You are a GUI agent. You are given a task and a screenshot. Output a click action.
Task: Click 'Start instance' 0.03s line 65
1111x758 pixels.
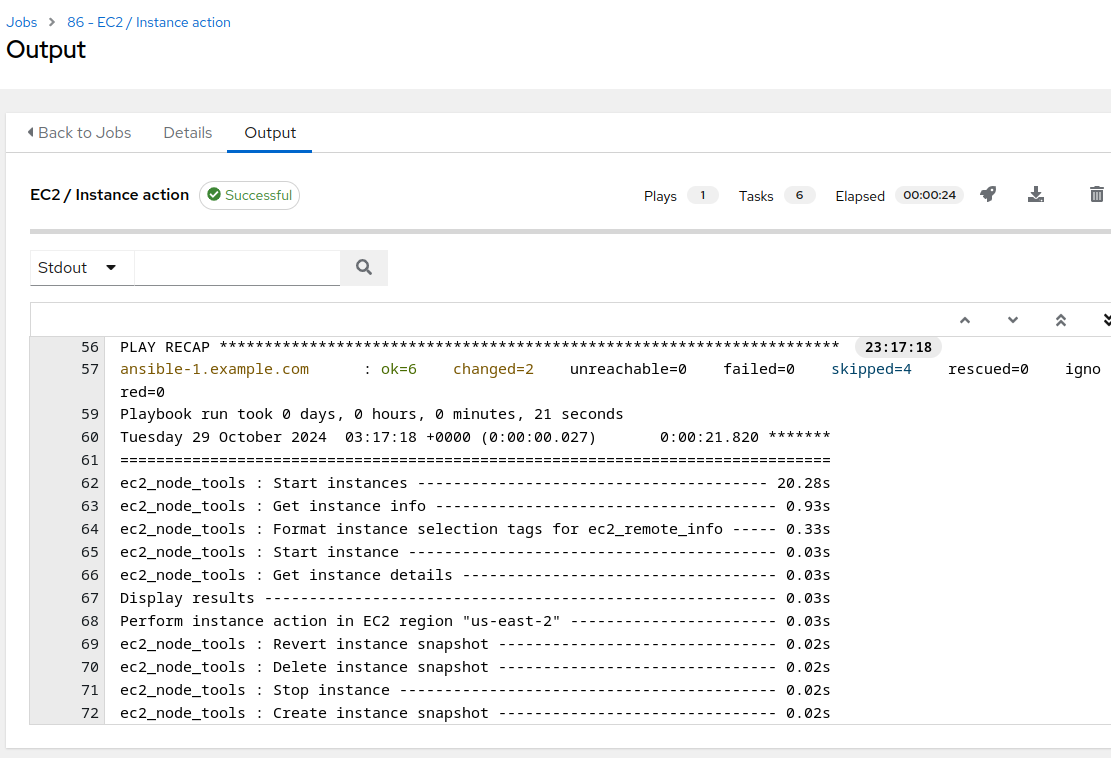475,552
